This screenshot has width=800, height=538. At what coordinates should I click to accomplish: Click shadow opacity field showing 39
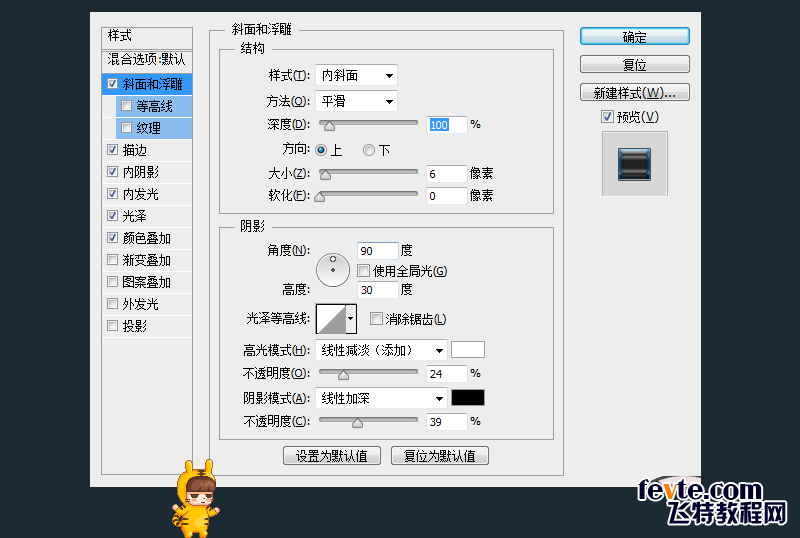click(446, 422)
